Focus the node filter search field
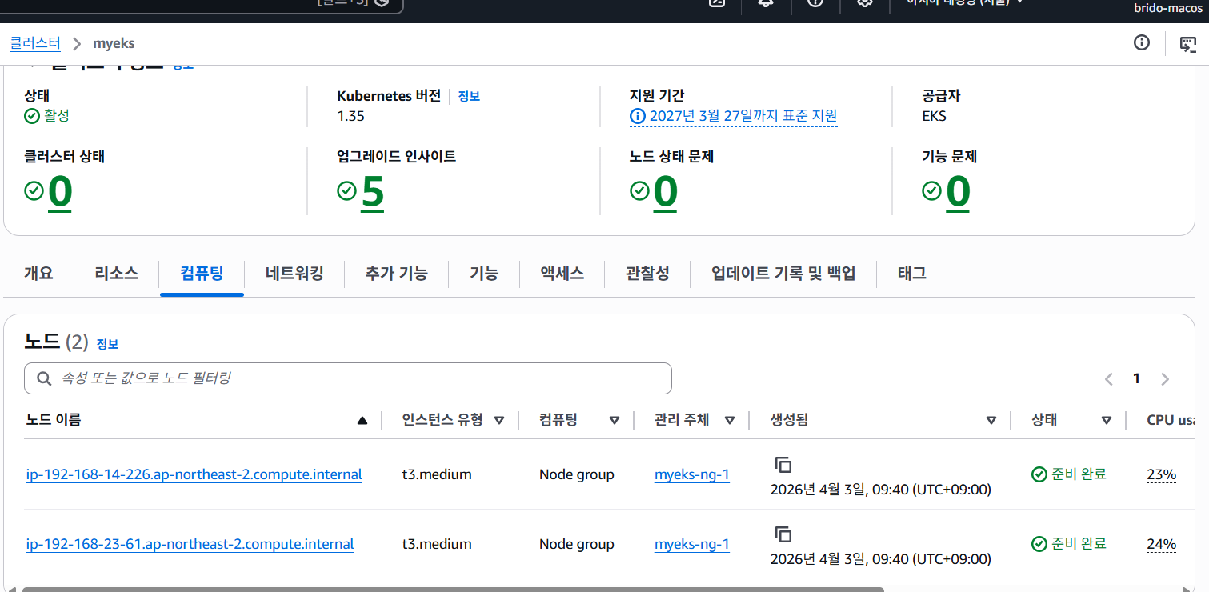 click(348, 379)
